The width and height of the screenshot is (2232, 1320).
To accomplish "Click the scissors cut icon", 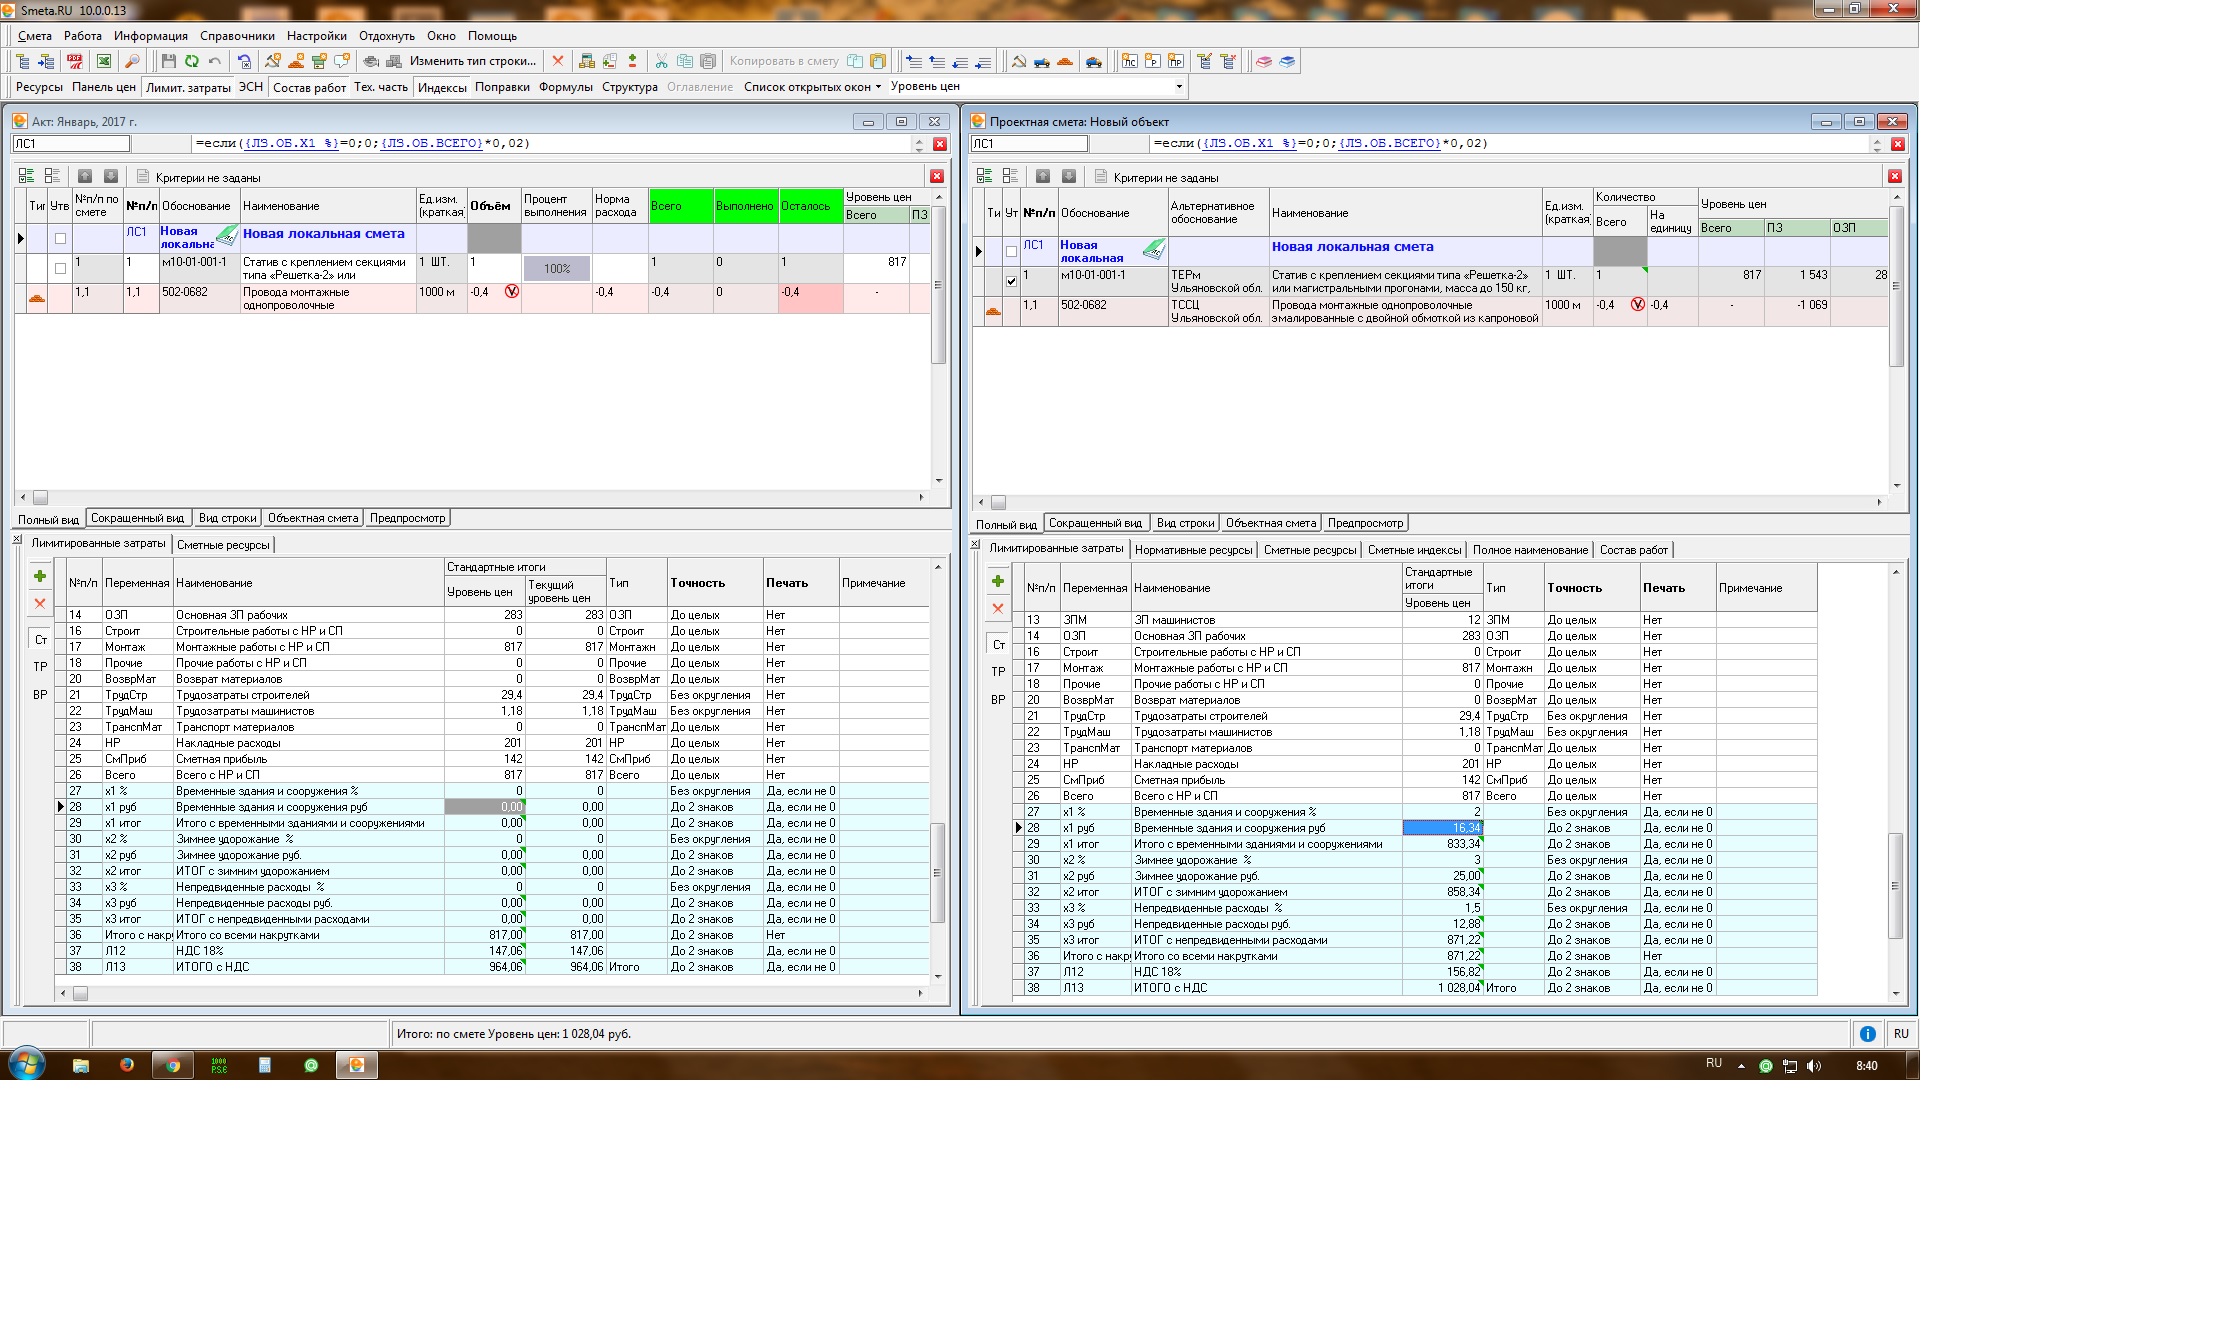I will (x=661, y=61).
